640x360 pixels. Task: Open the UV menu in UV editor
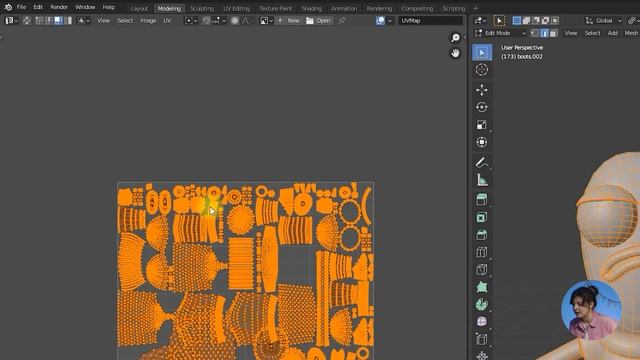point(167,20)
